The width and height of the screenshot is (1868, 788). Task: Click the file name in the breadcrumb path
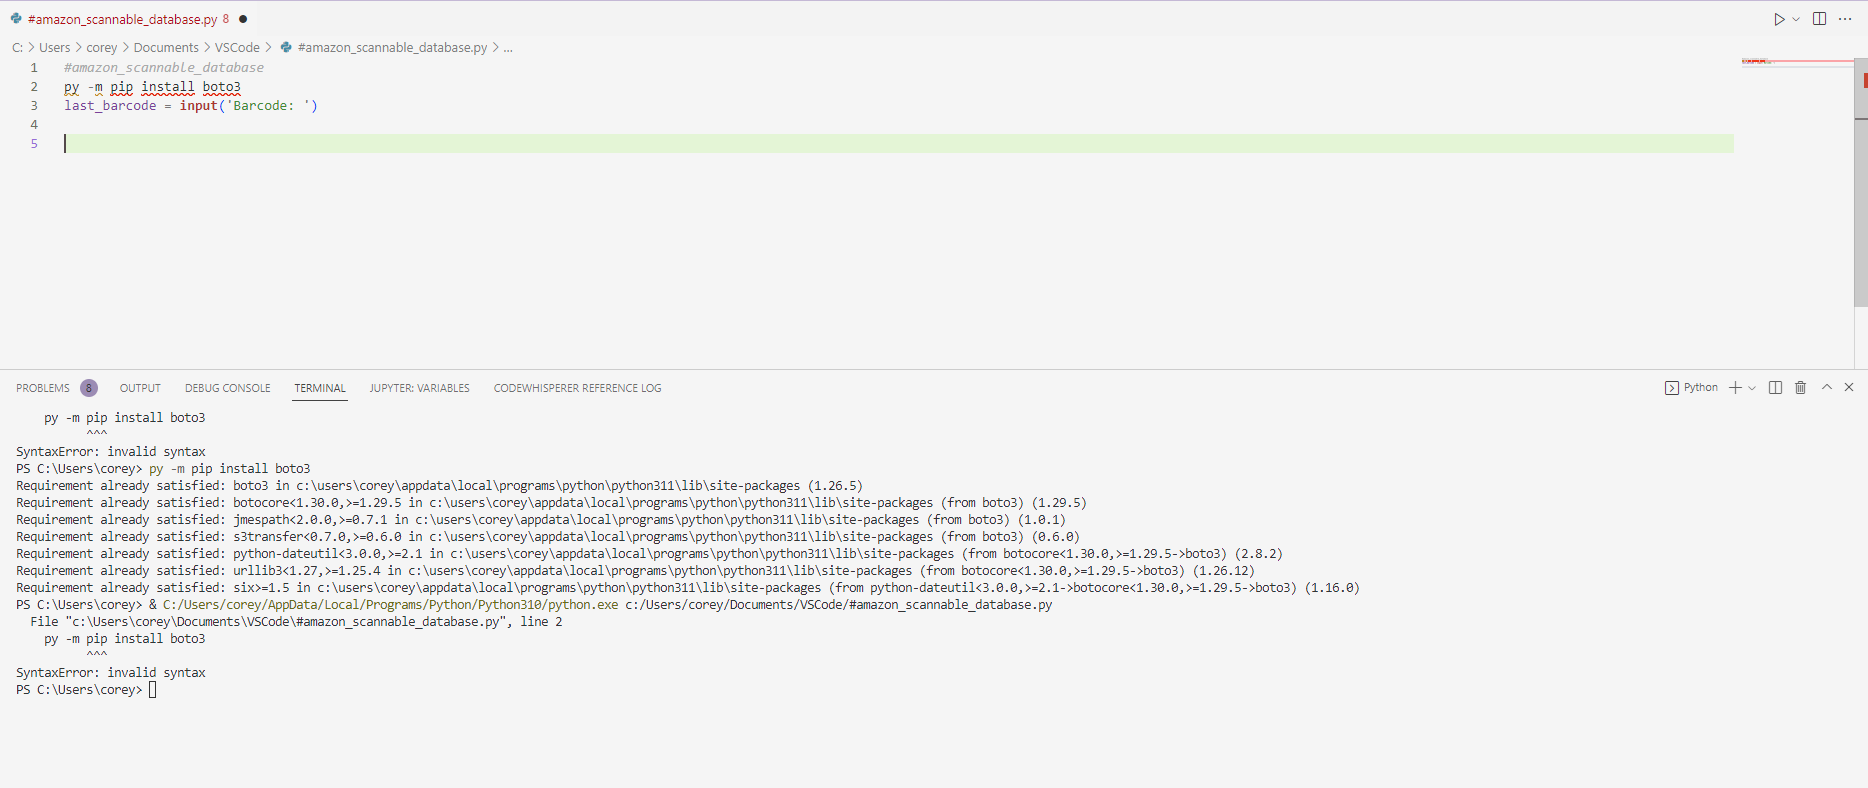[x=392, y=47]
